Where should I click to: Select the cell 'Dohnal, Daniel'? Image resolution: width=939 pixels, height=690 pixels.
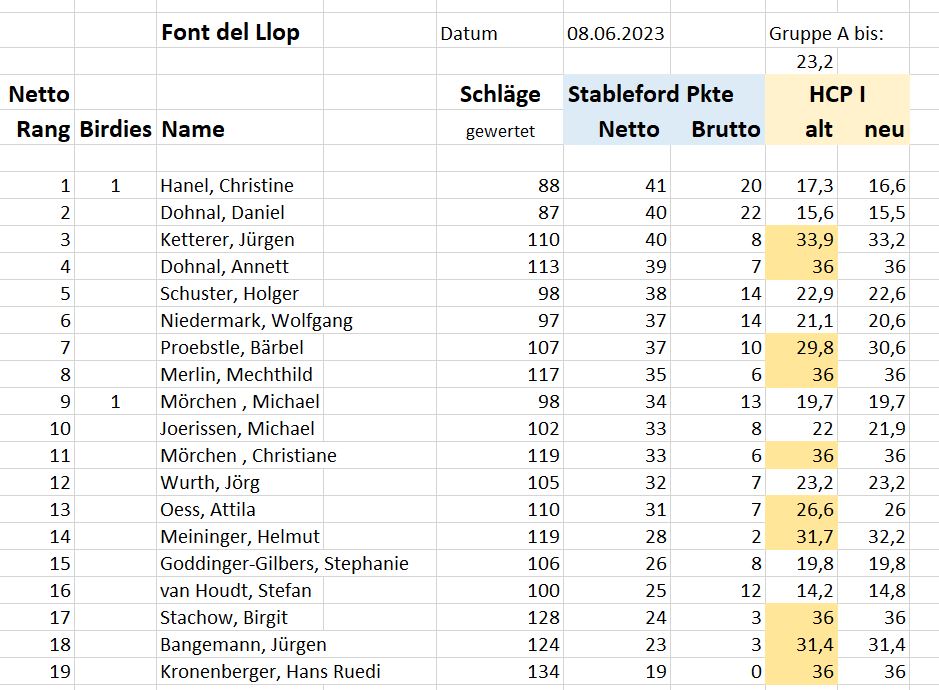222,213
